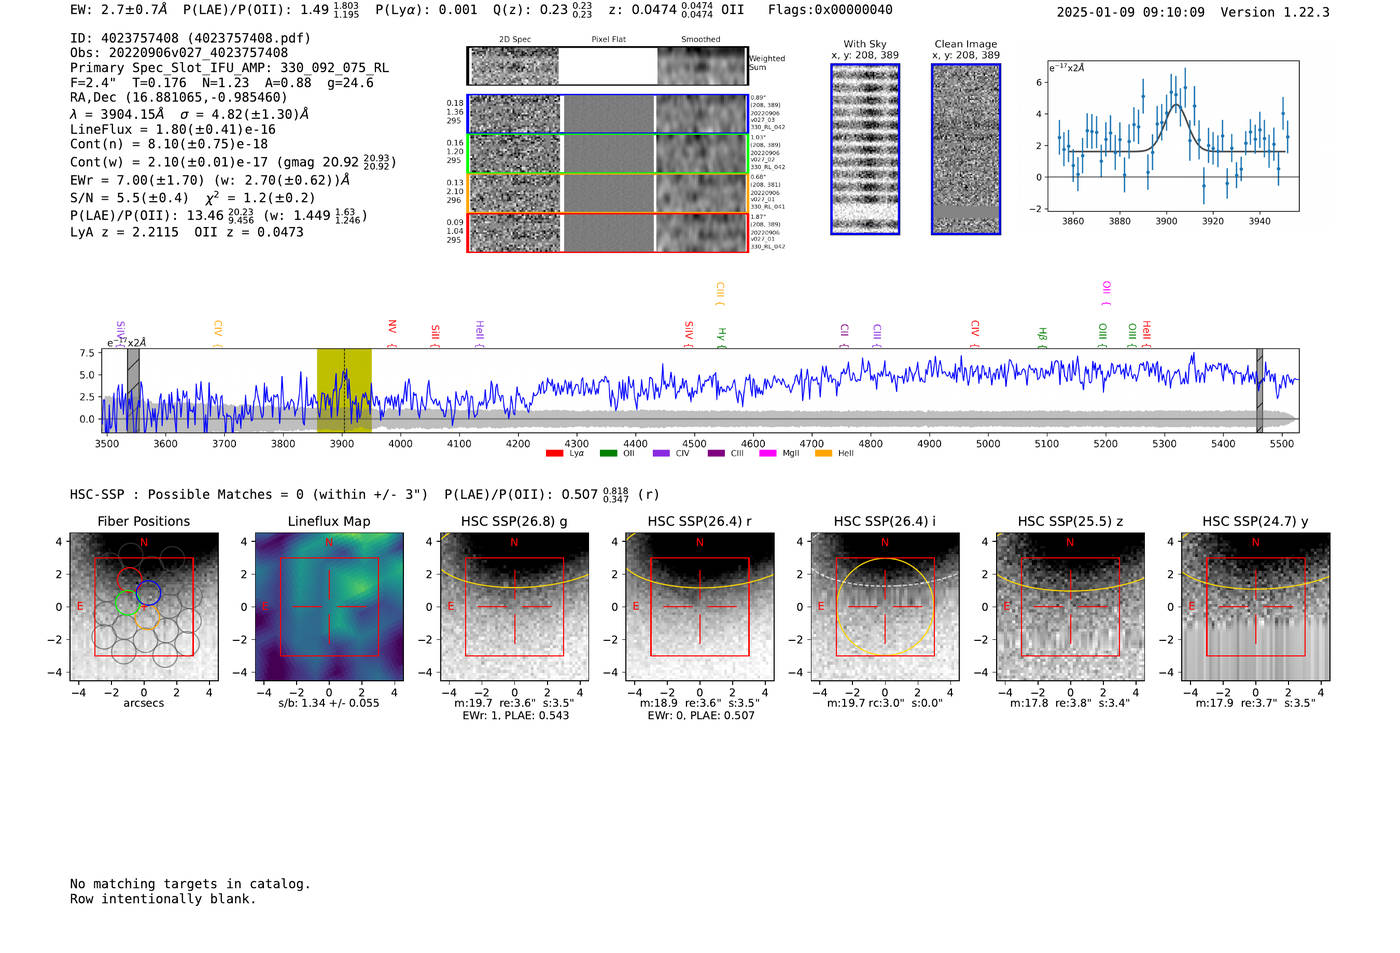Select the blue-outlined 2D spectrum row

607,114
